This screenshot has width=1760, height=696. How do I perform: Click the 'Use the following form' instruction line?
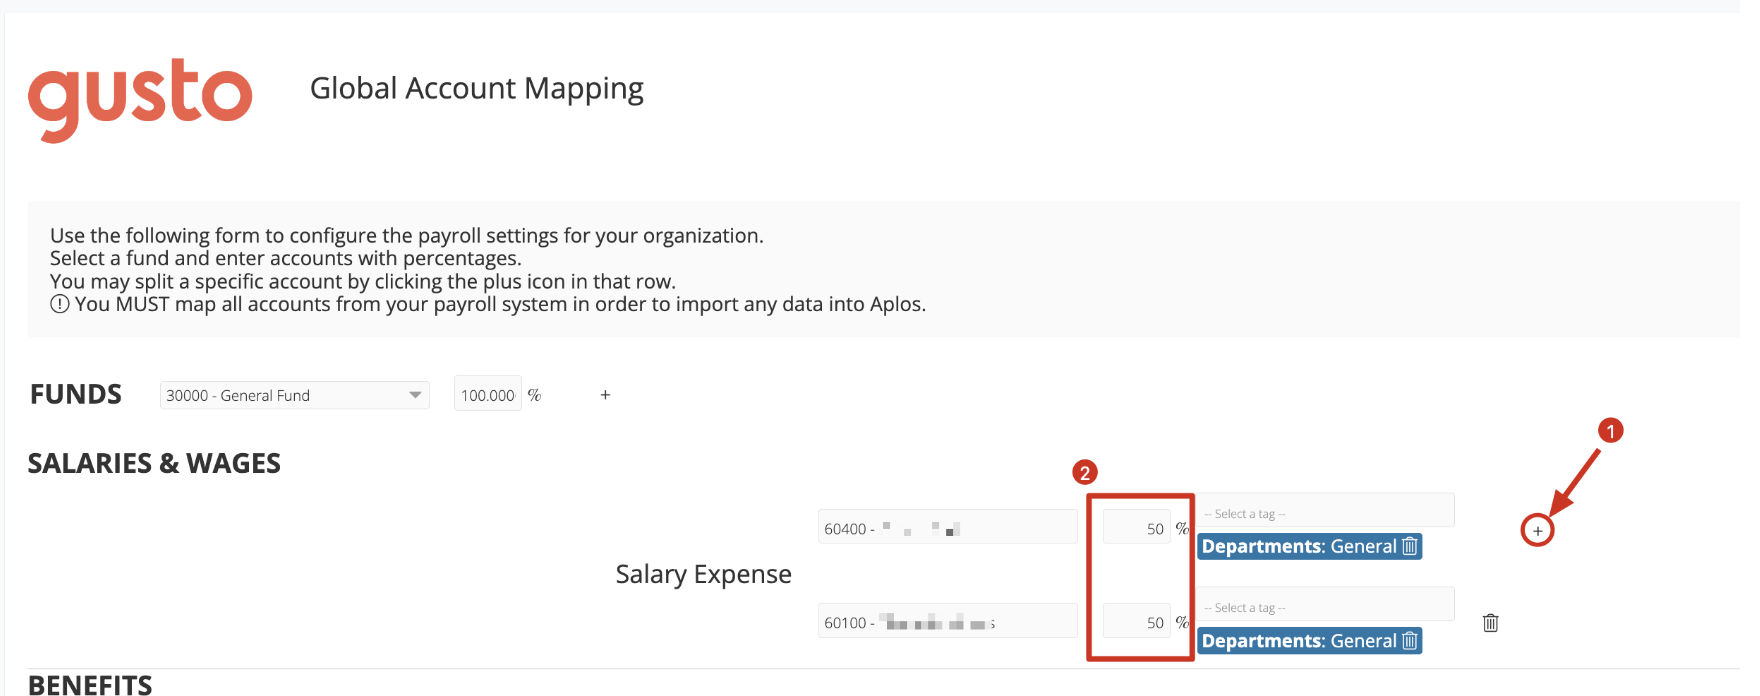click(x=407, y=235)
